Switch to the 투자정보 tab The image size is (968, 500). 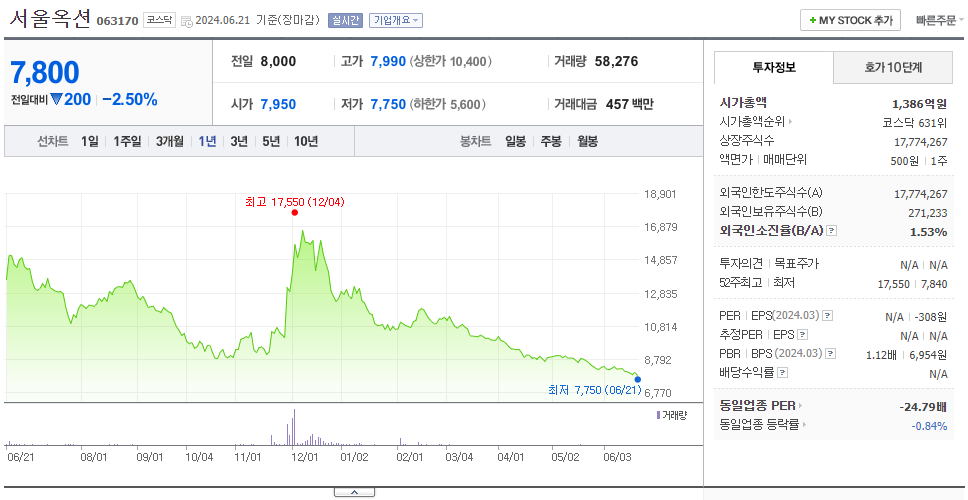tap(774, 67)
